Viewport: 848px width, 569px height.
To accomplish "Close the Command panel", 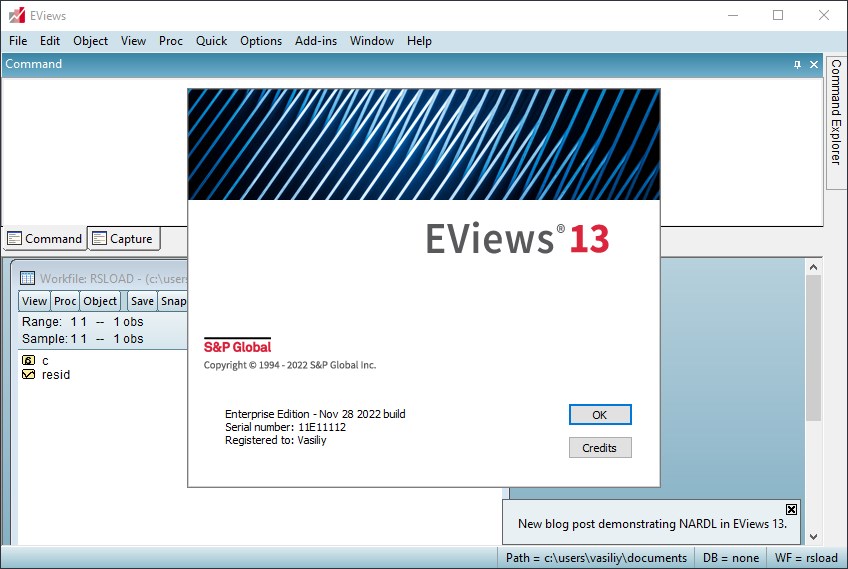I will point(814,64).
